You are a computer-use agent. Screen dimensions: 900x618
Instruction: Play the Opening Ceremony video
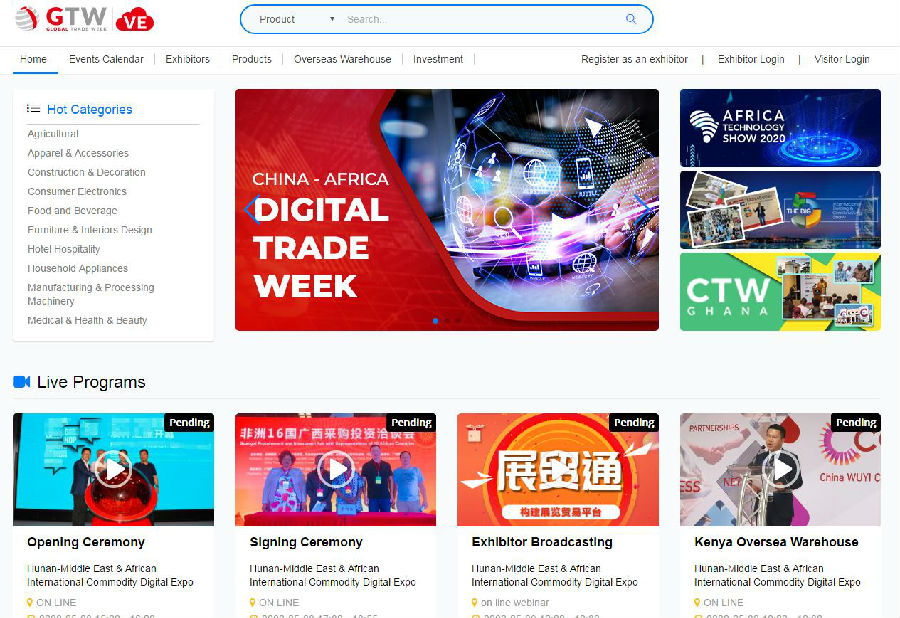click(x=113, y=469)
